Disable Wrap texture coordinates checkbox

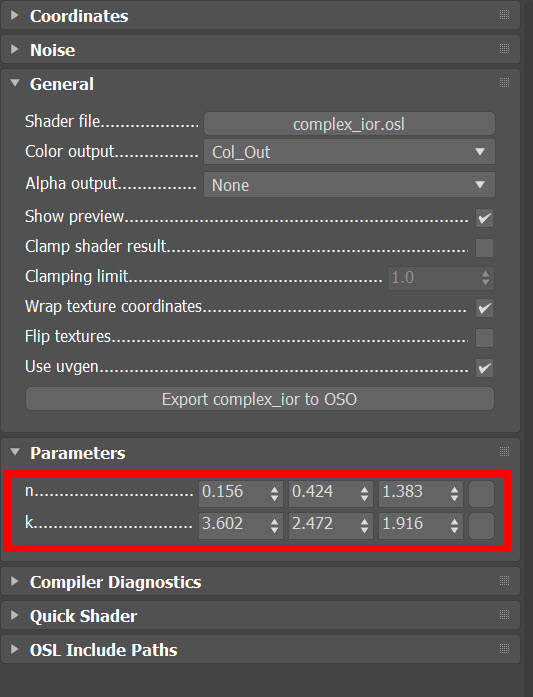(x=484, y=308)
